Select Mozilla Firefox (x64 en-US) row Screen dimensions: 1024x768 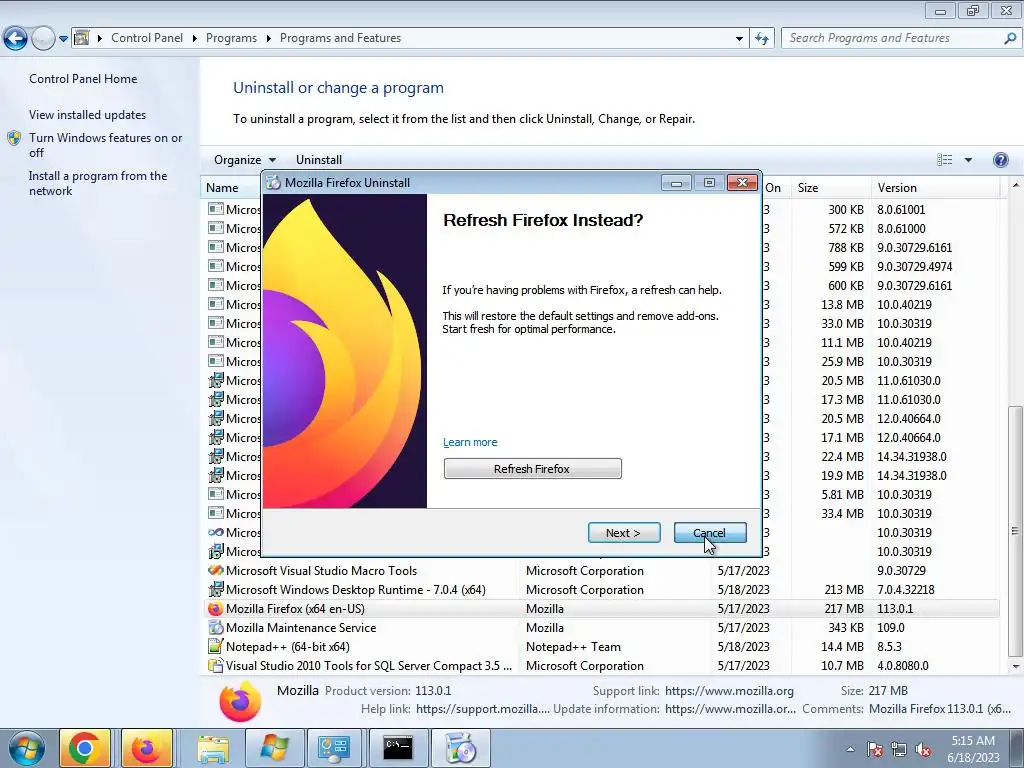pyautogui.click(x=601, y=609)
